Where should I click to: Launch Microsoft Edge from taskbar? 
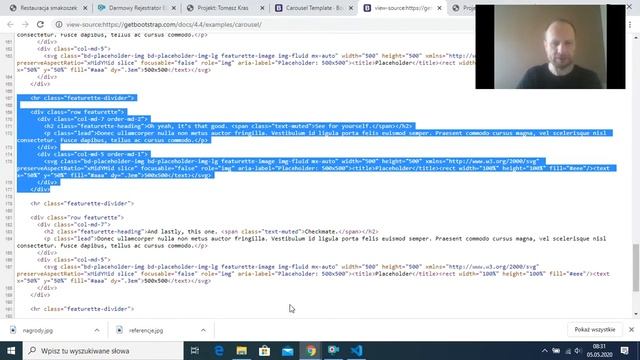coord(219,351)
